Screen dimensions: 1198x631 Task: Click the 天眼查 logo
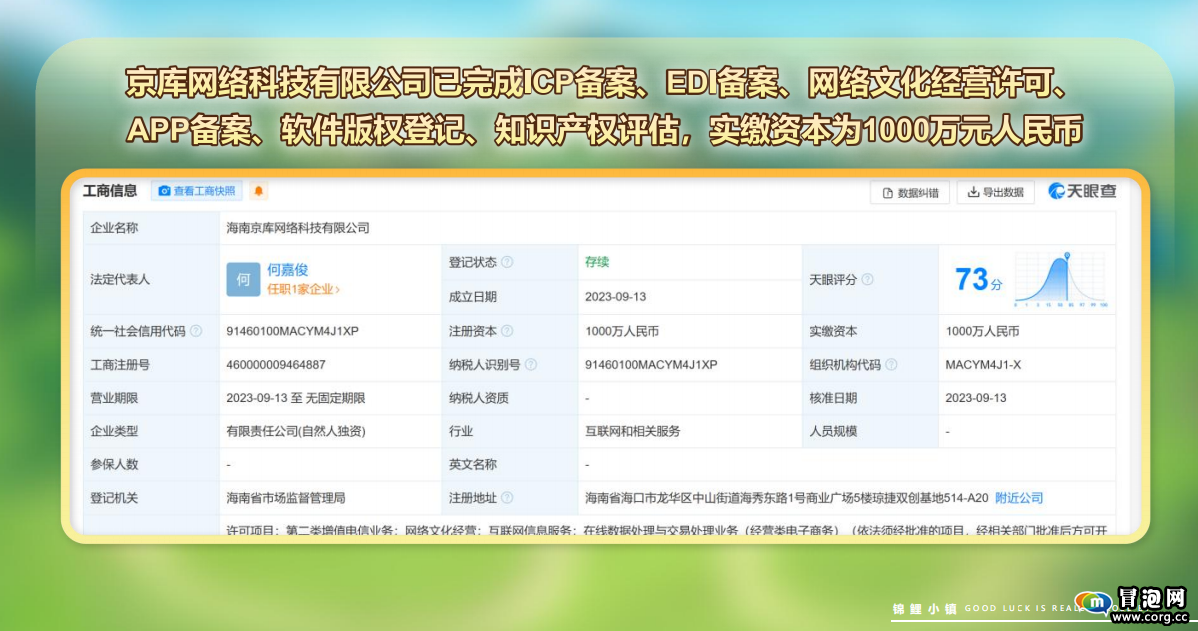(x=1083, y=191)
